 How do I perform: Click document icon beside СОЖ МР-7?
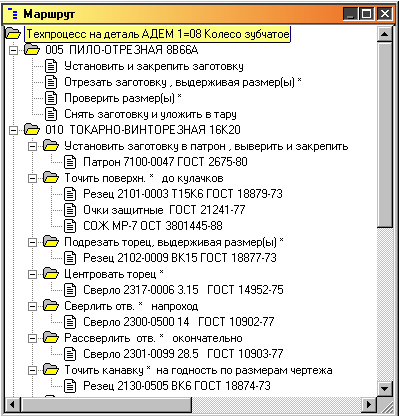point(70,226)
